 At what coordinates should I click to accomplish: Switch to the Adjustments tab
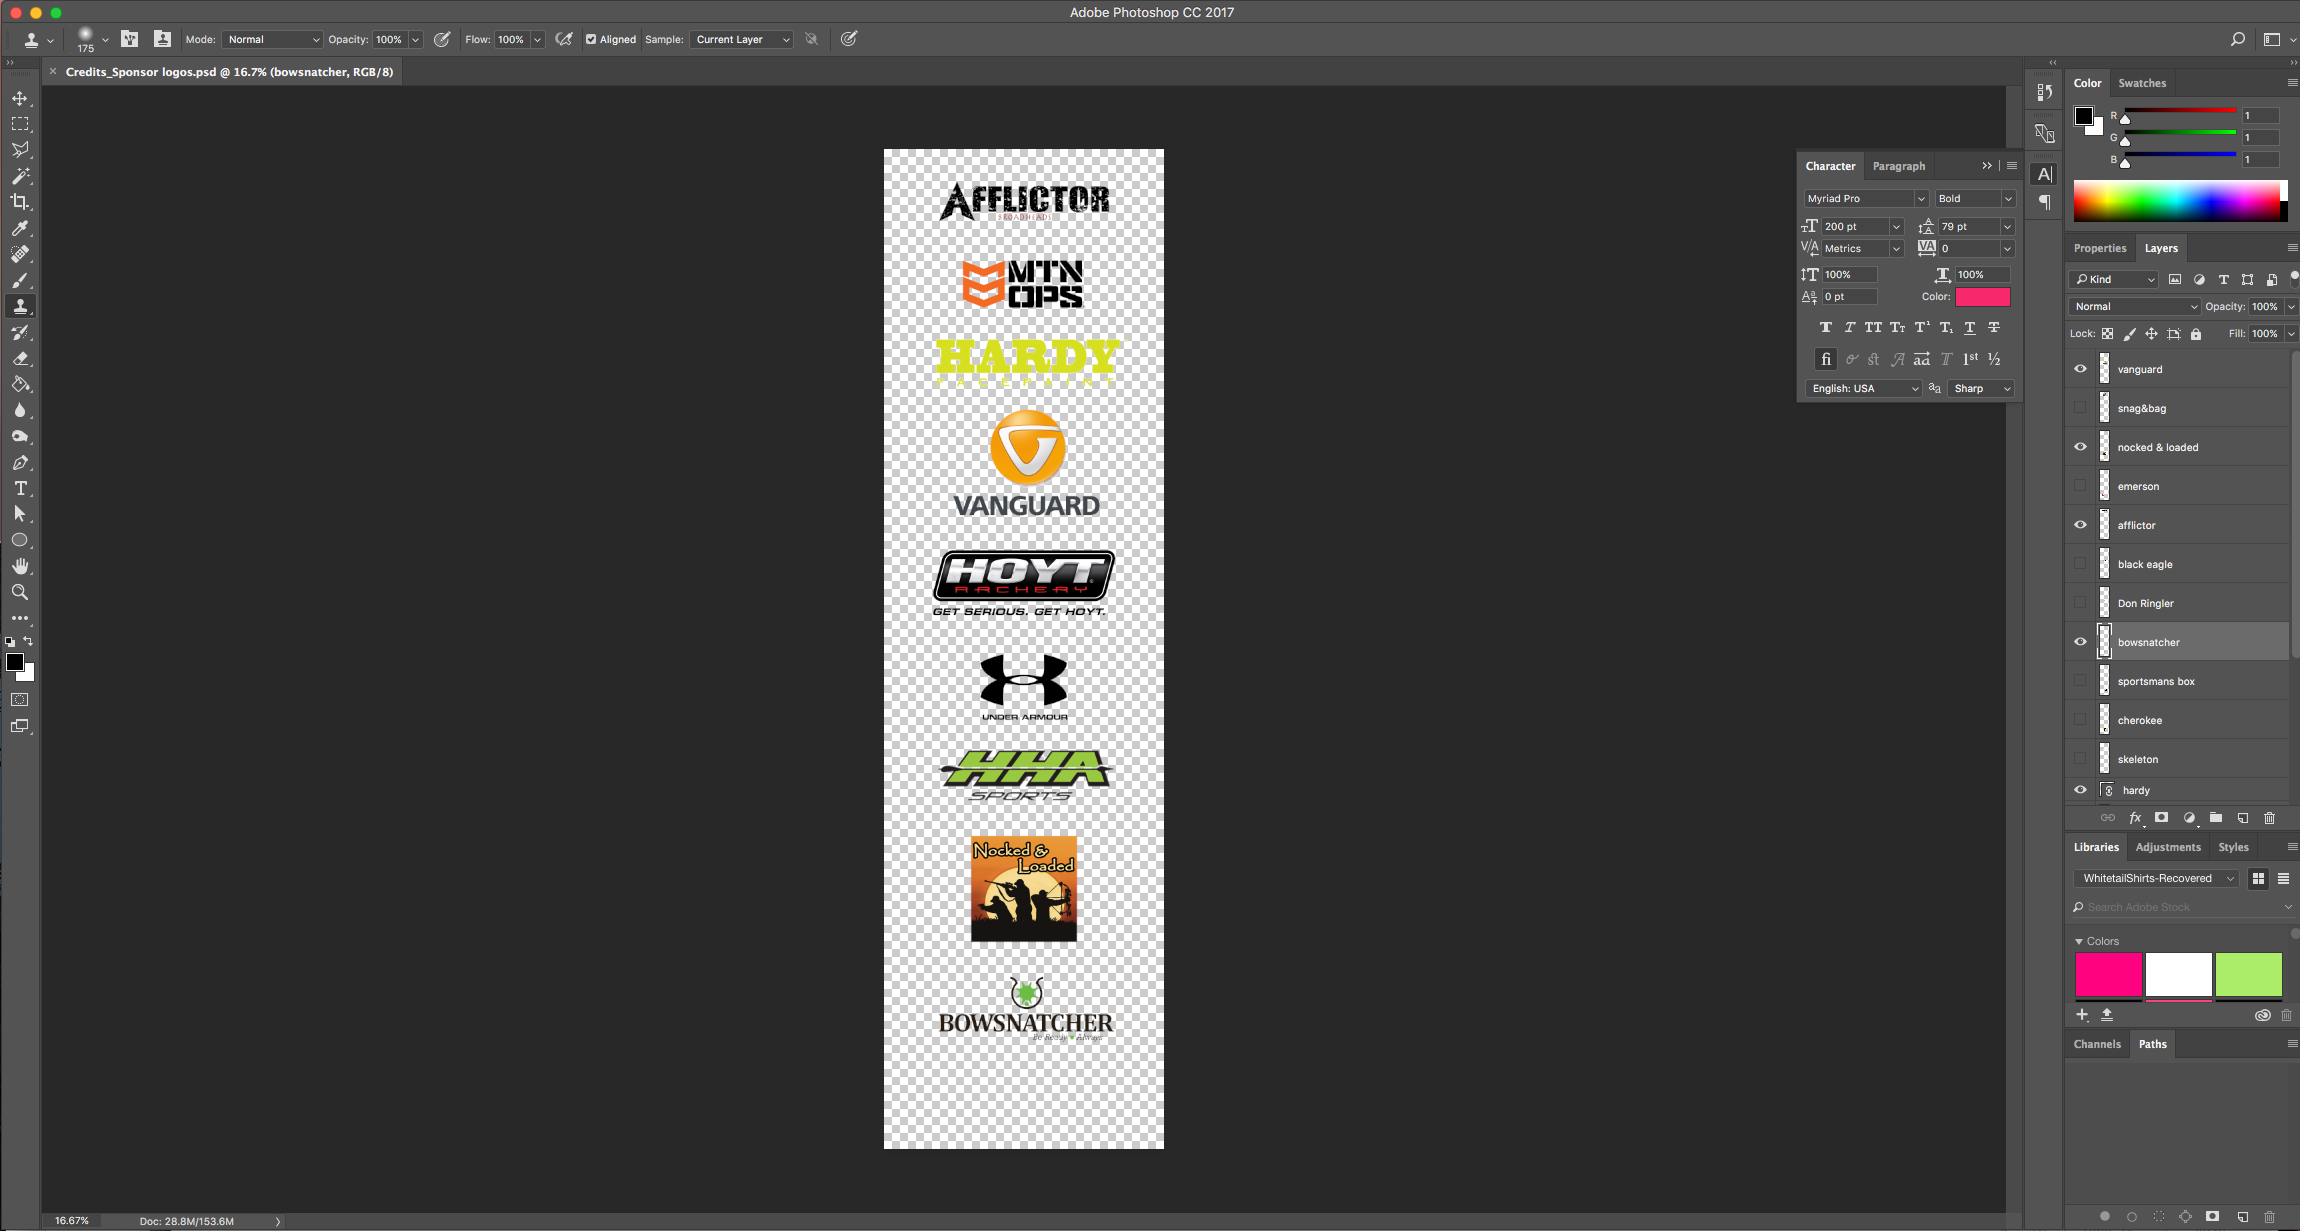(x=2168, y=848)
